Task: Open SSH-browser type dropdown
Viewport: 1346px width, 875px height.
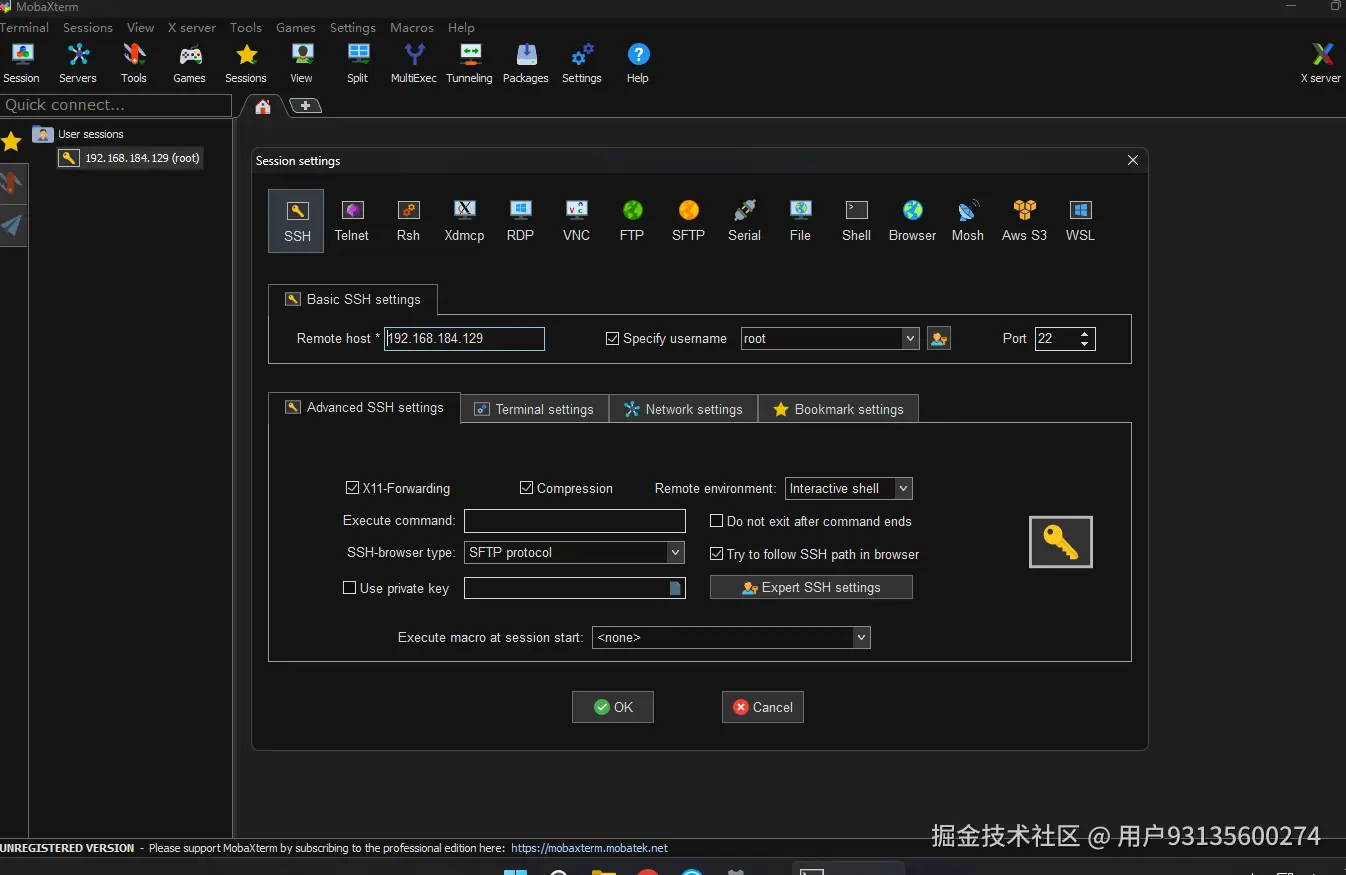Action: pyautogui.click(x=676, y=552)
